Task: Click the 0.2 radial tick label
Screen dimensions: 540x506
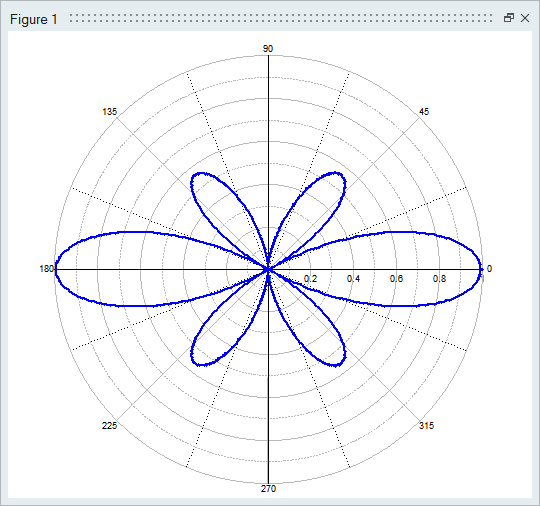Action: (310, 279)
